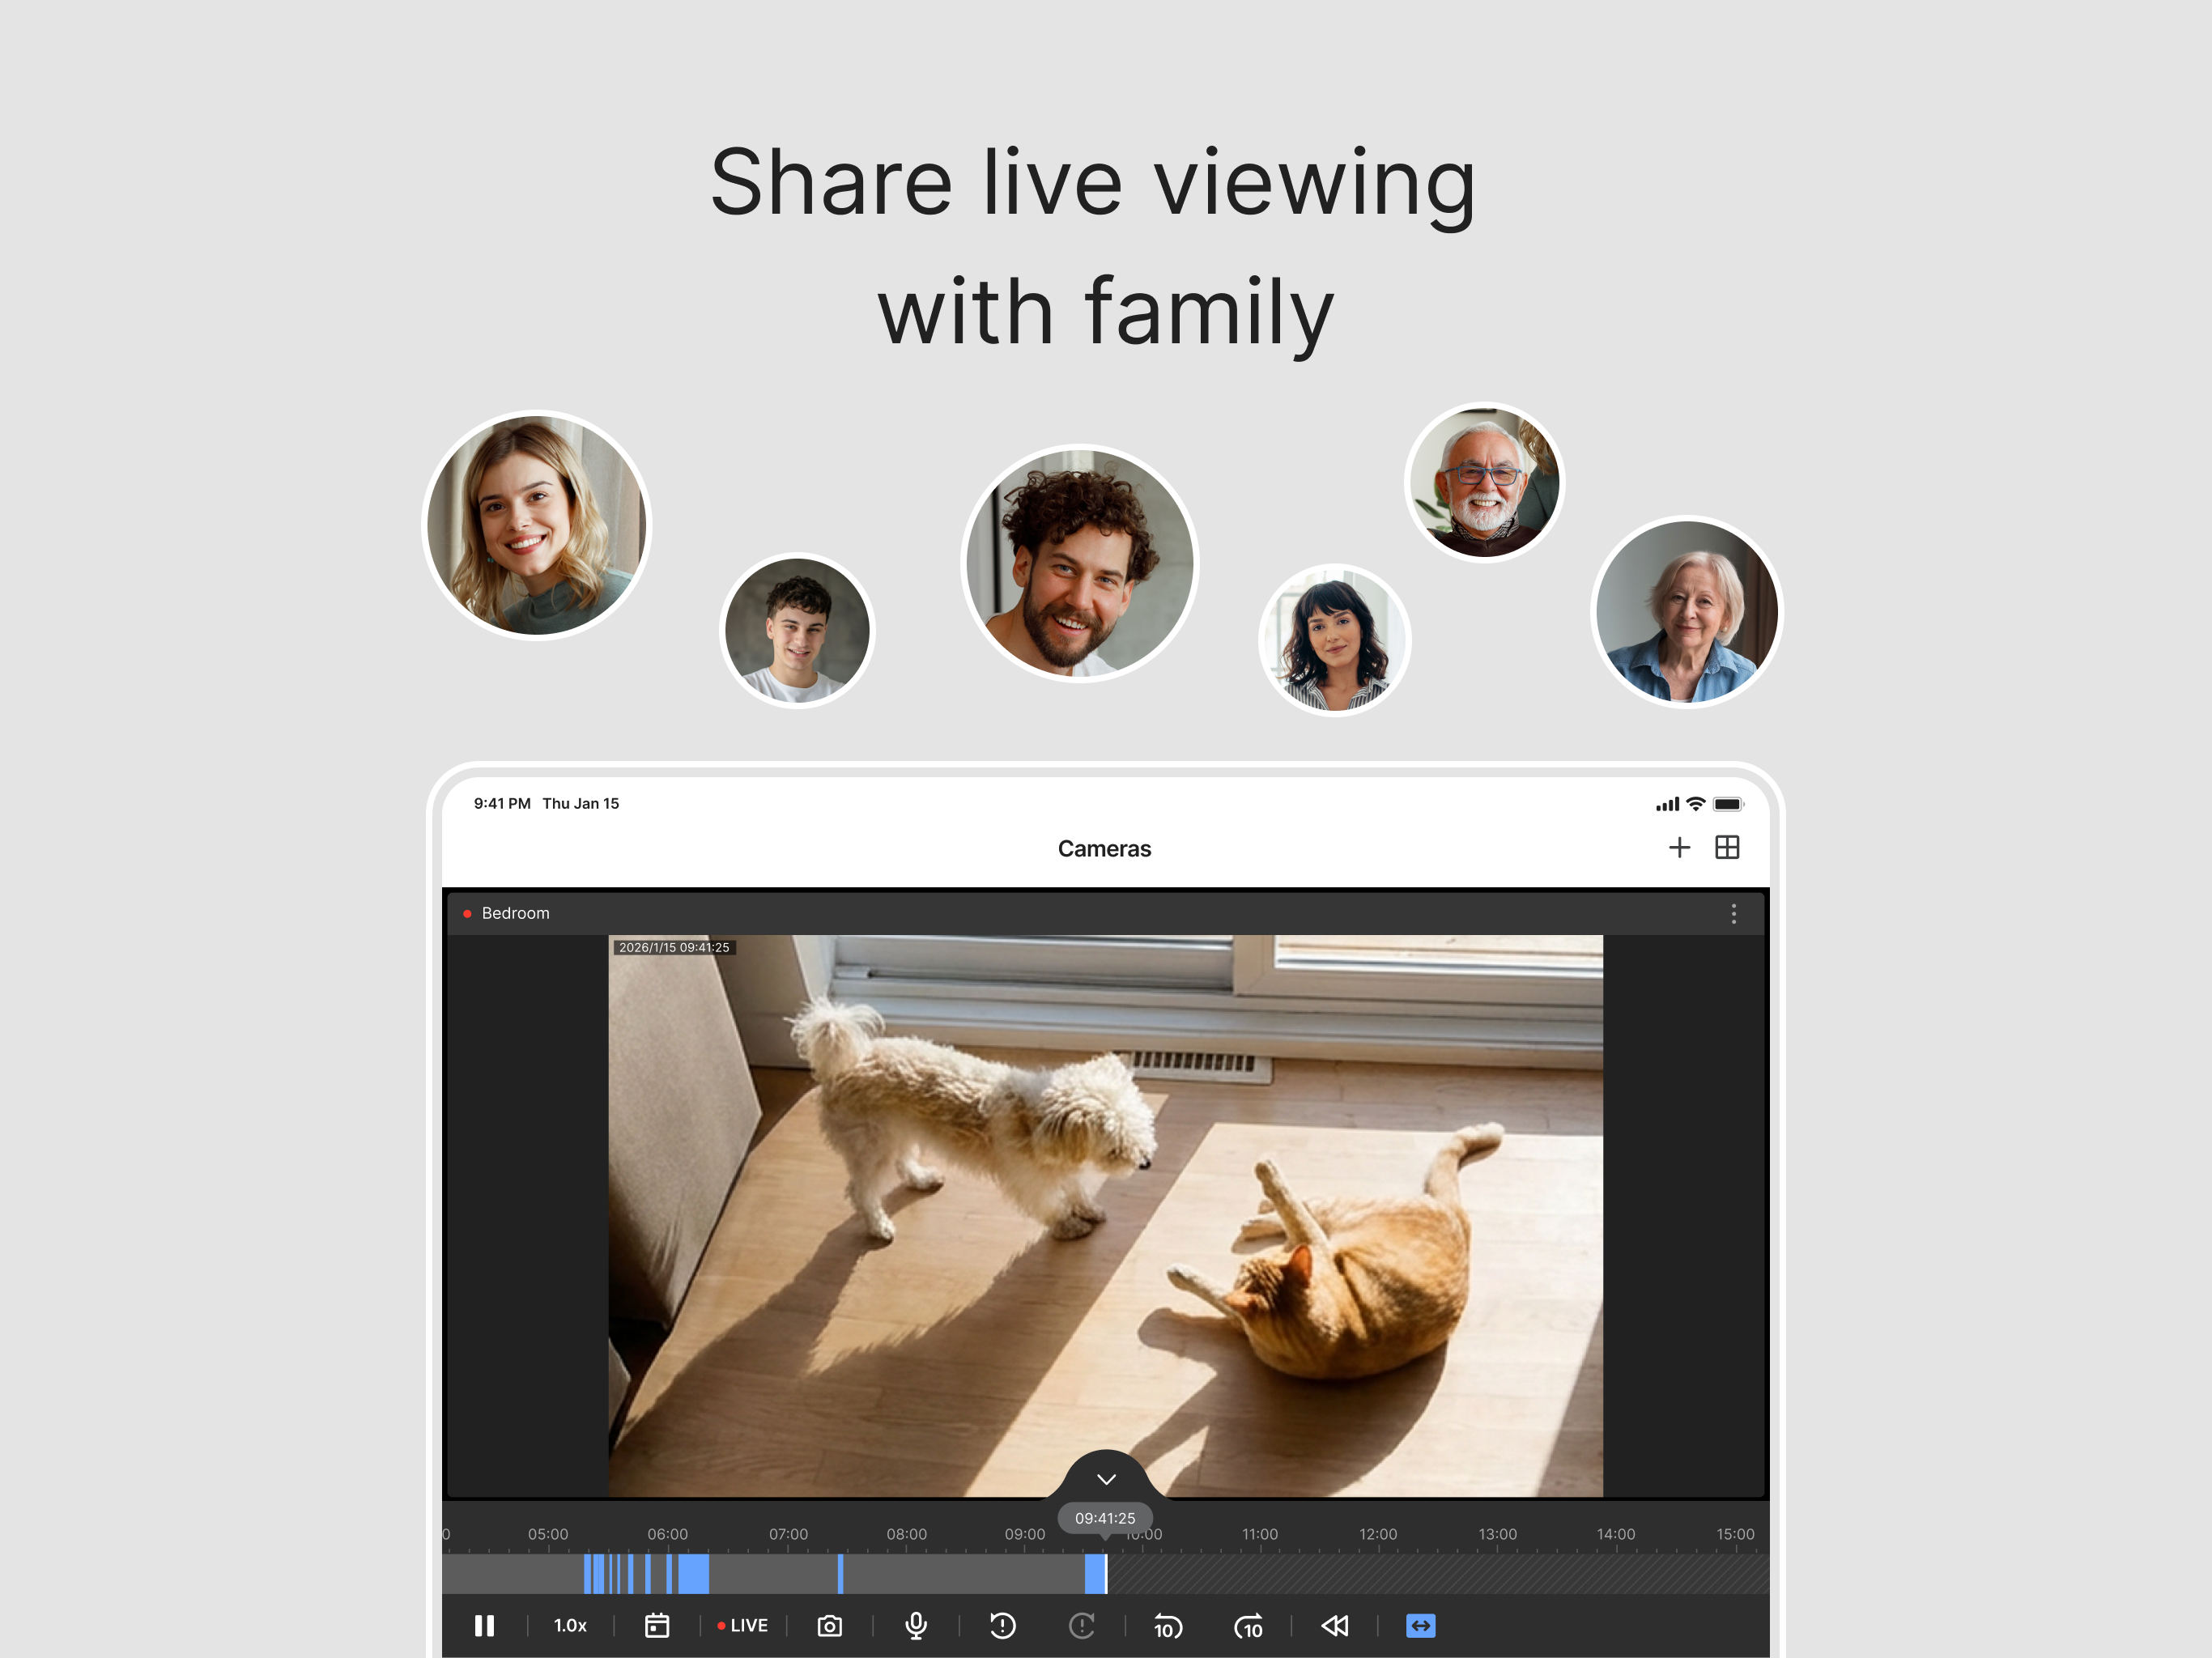Skip back 10 seconds
This screenshot has height=1658, width=2212.
click(1168, 1627)
